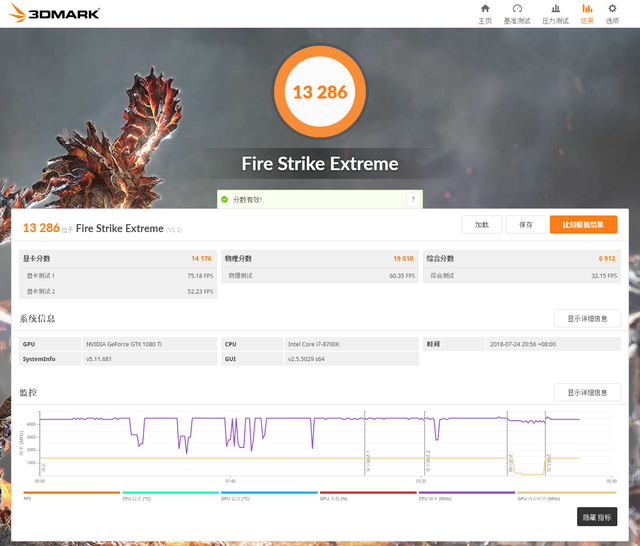Show details next to 监控 heading
The image size is (640, 546).
click(587, 392)
